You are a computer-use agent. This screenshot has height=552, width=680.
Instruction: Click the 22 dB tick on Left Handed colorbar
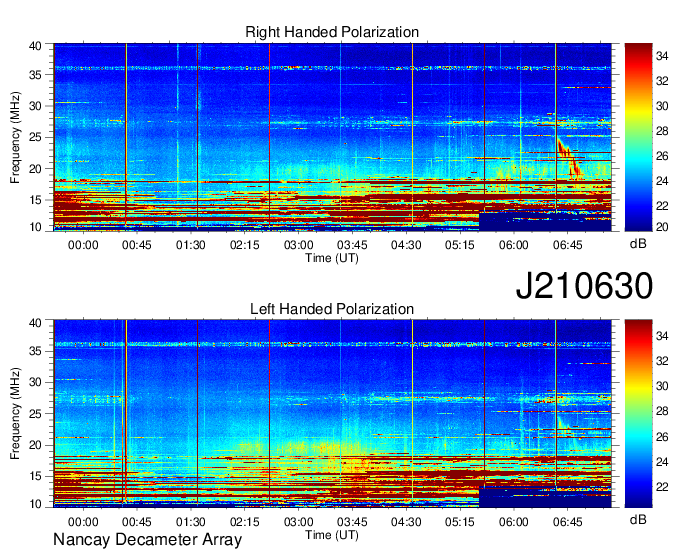click(662, 487)
